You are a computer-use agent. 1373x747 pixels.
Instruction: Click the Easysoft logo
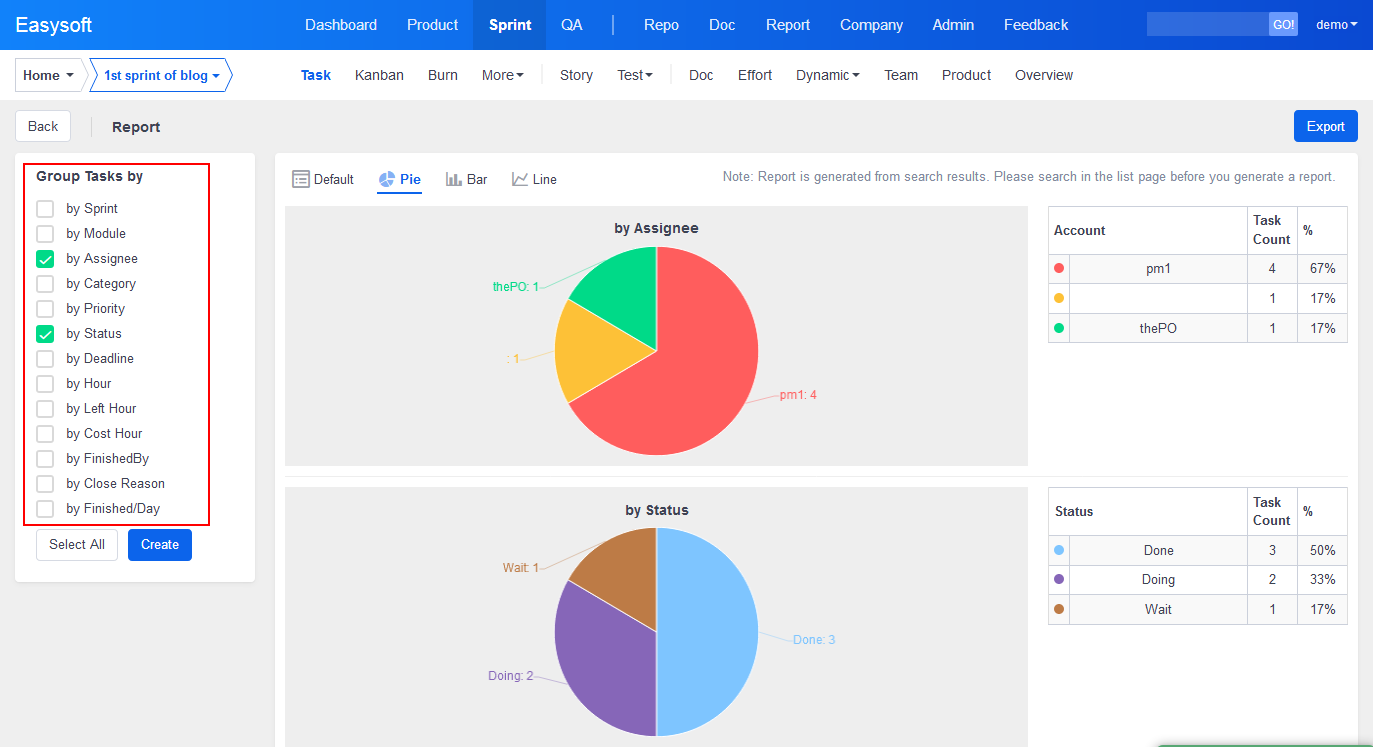point(60,25)
